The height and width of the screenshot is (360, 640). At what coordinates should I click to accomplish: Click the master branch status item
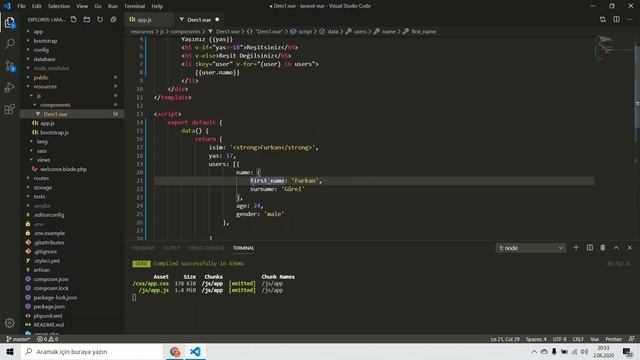[18, 339]
